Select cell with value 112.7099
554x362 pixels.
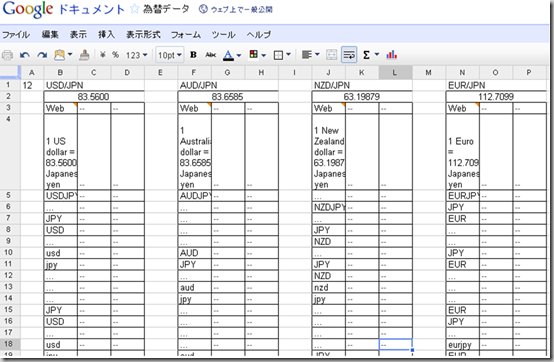point(496,97)
